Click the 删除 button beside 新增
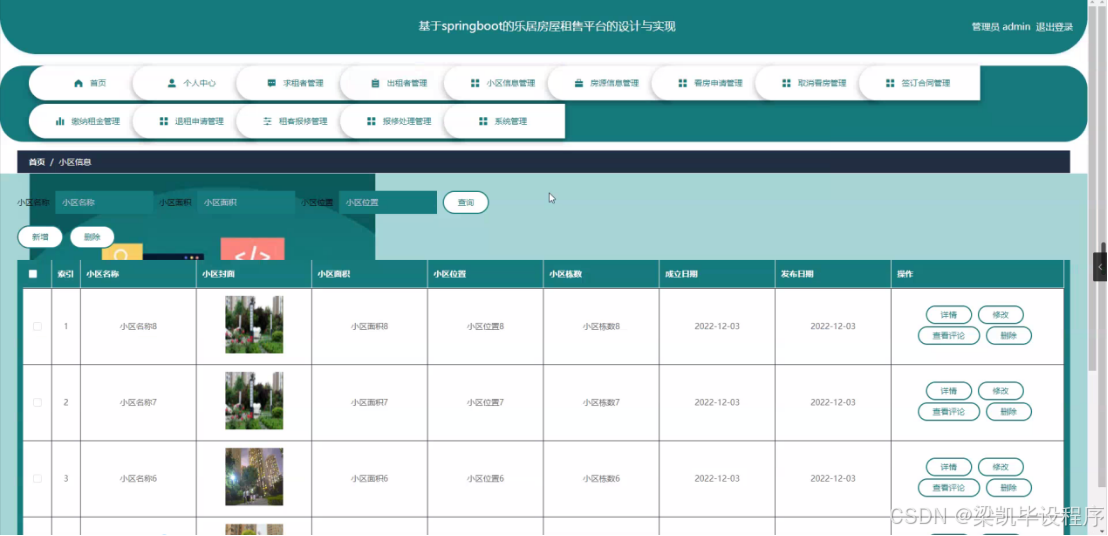Viewport: 1108px width, 536px height. (92, 237)
